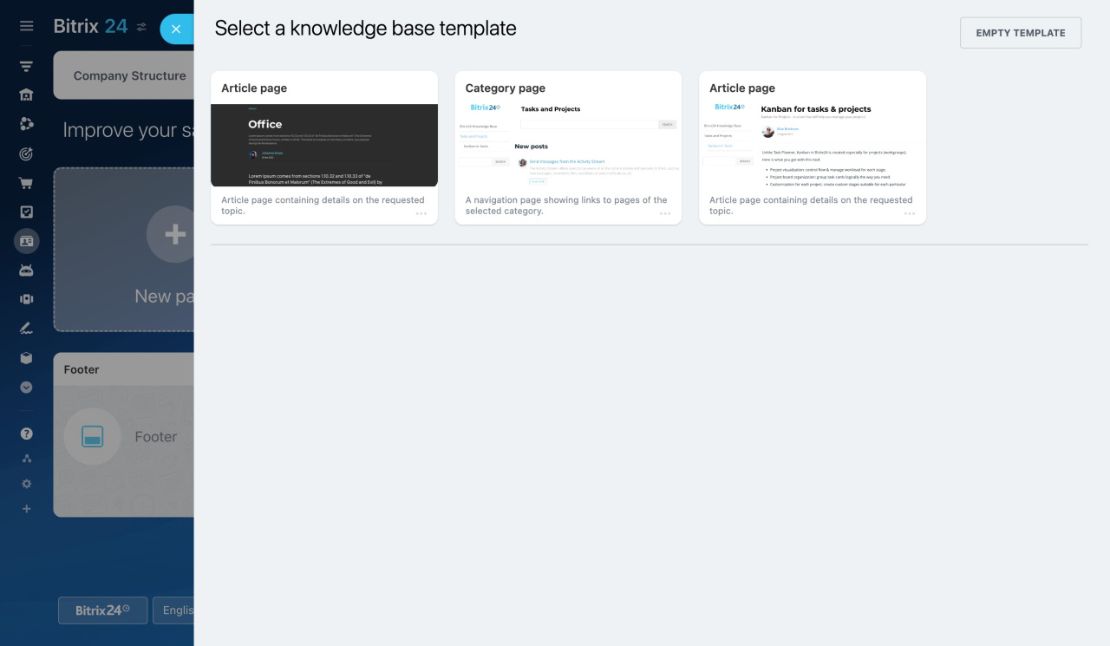
Task: Open the box cube icon in the sidebar
Action: click(26, 358)
